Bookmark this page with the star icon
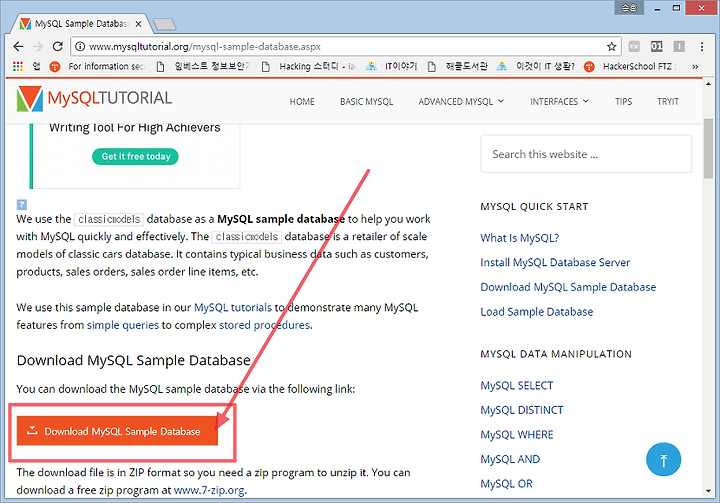This screenshot has width=720, height=503. click(611, 46)
